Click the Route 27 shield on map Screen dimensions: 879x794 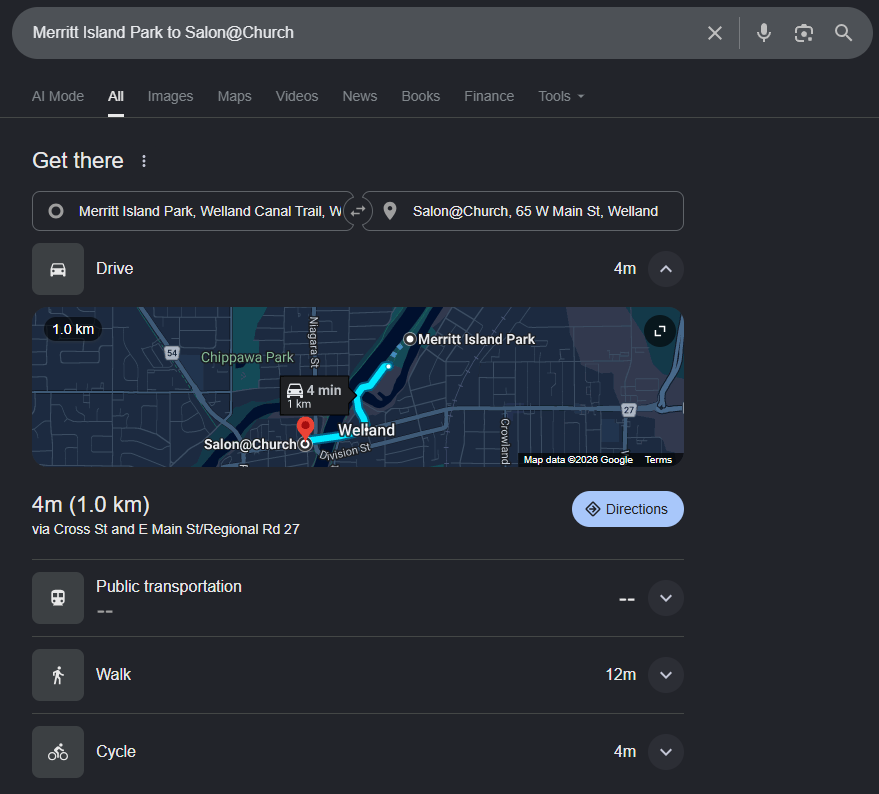[x=629, y=410]
